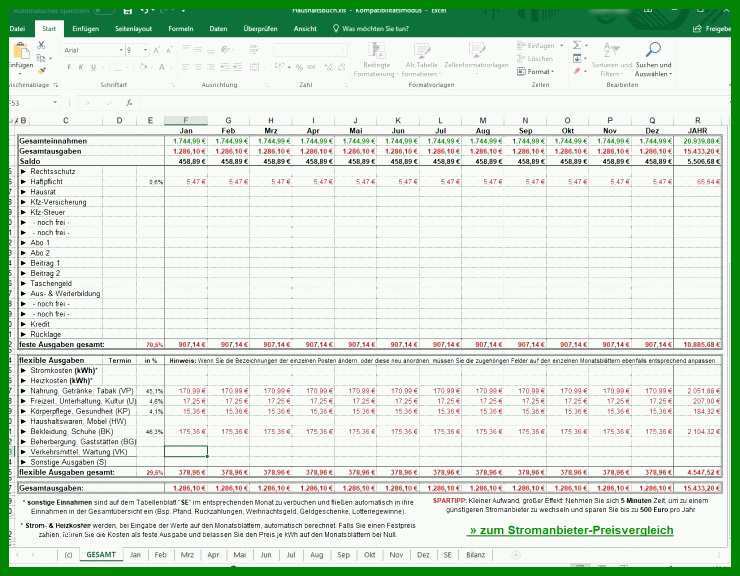
Task: Toggle bold formatting (F)
Action: [69, 68]
